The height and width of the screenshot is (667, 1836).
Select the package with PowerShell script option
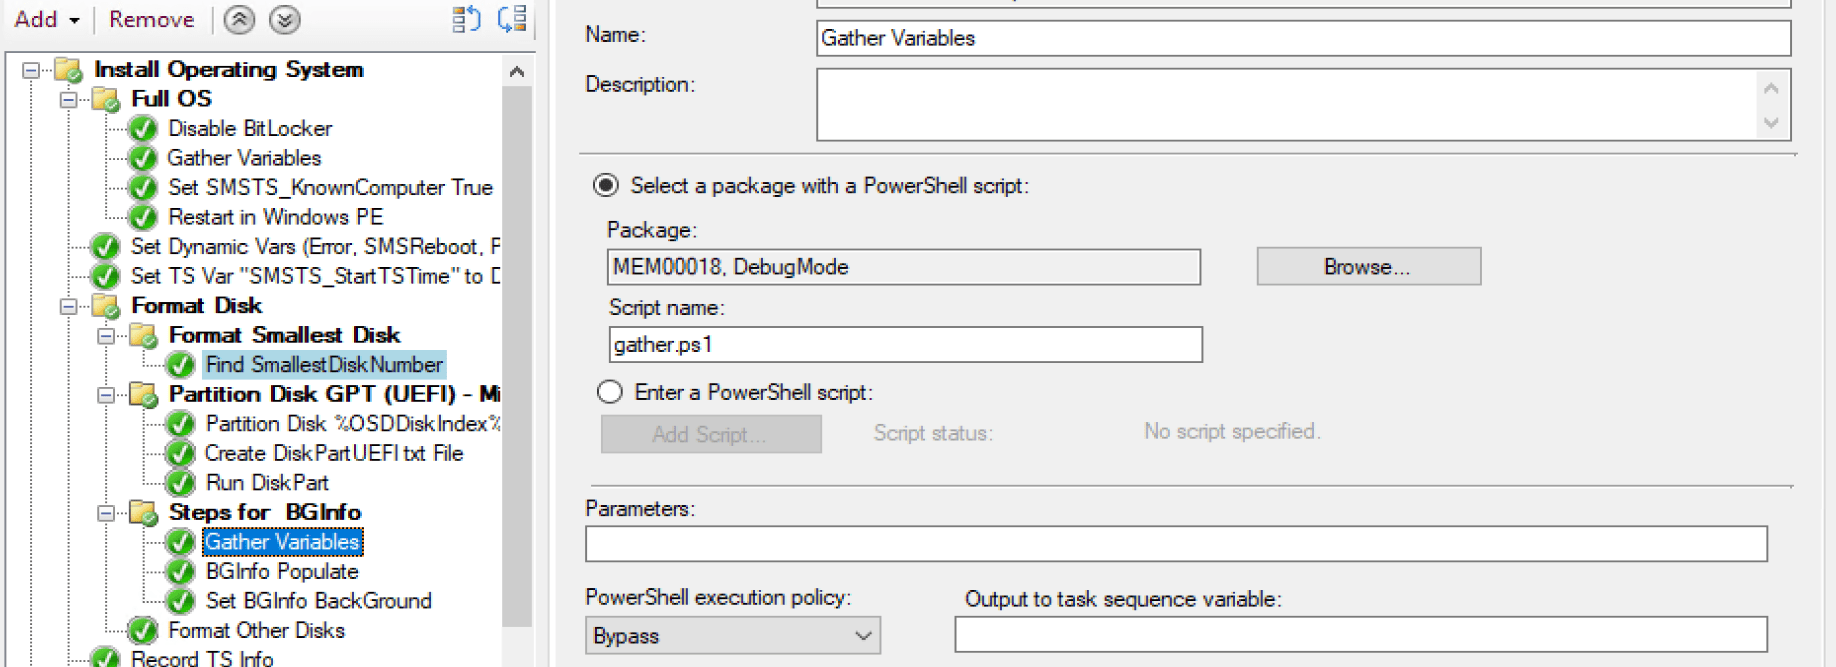pos(606,186)
